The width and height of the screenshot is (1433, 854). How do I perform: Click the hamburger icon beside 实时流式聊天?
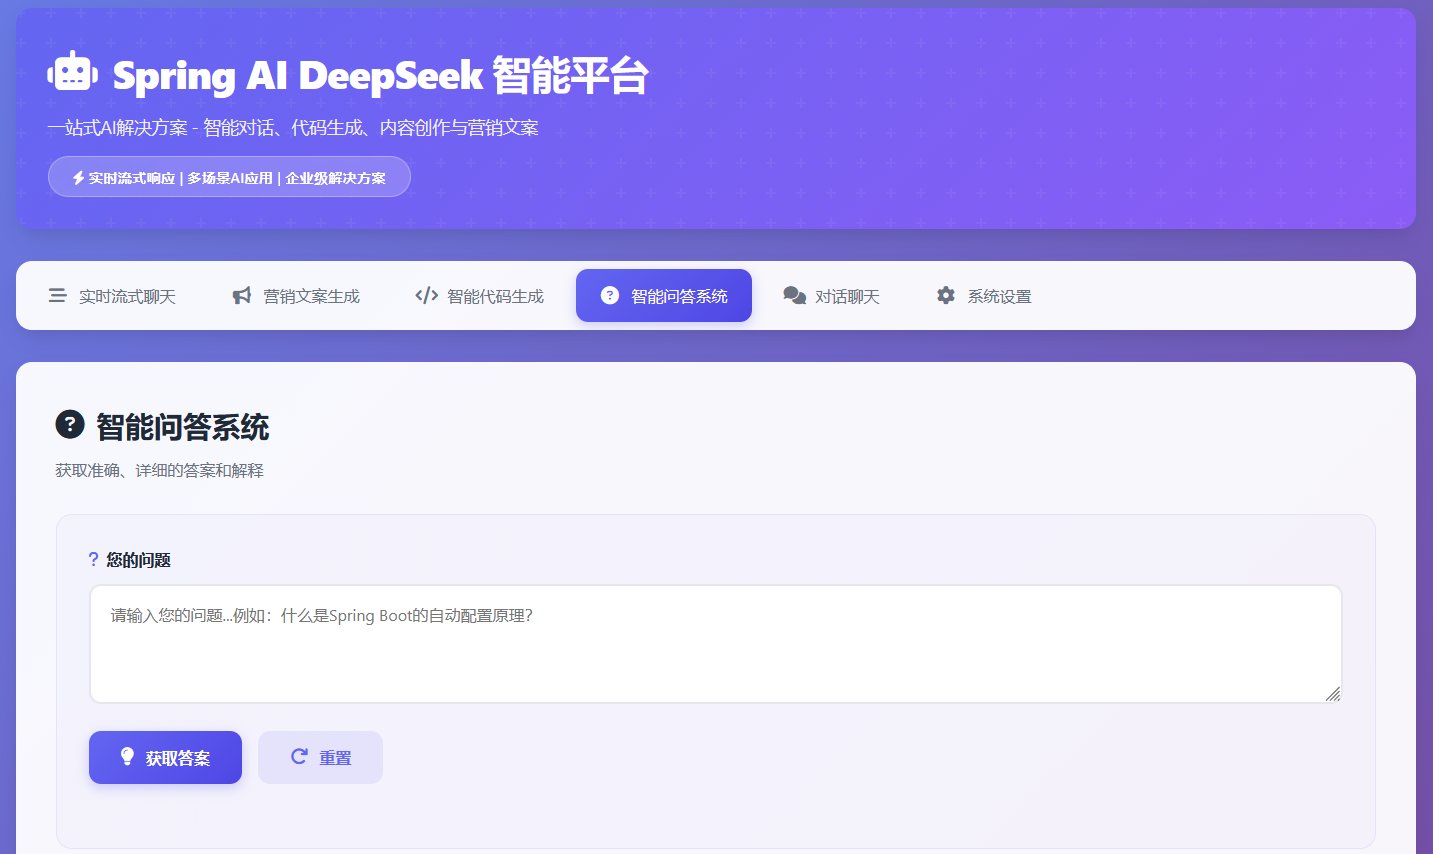click(58, 296)
